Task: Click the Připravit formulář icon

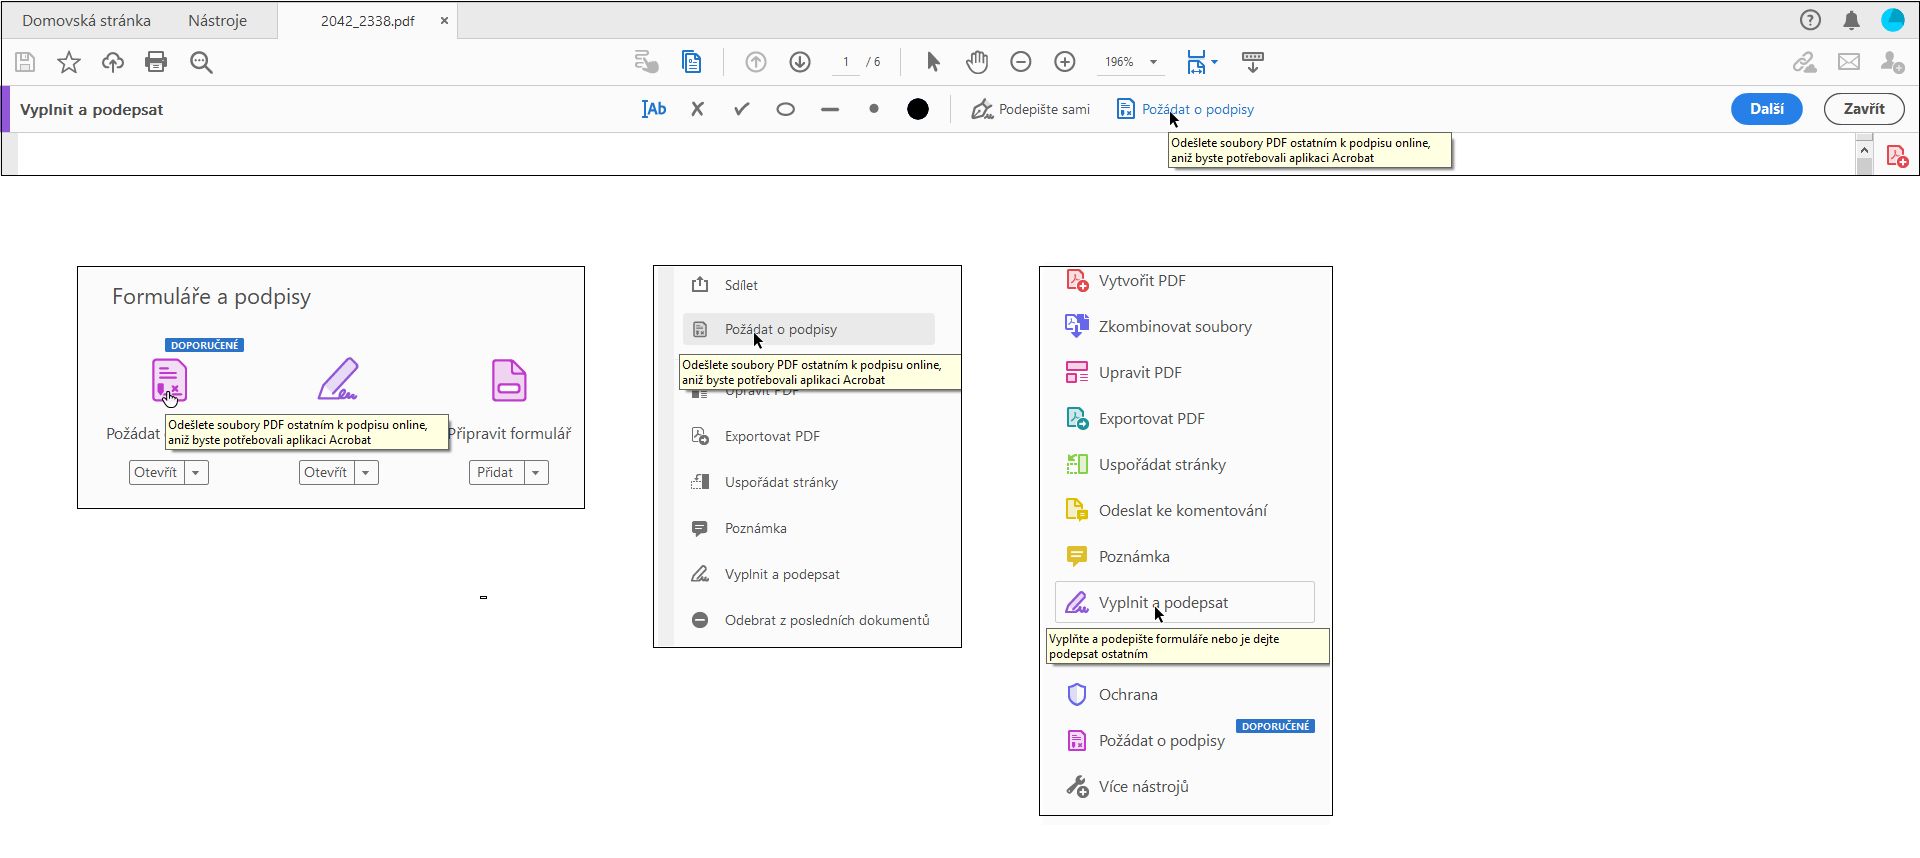Action: (509, 380)
